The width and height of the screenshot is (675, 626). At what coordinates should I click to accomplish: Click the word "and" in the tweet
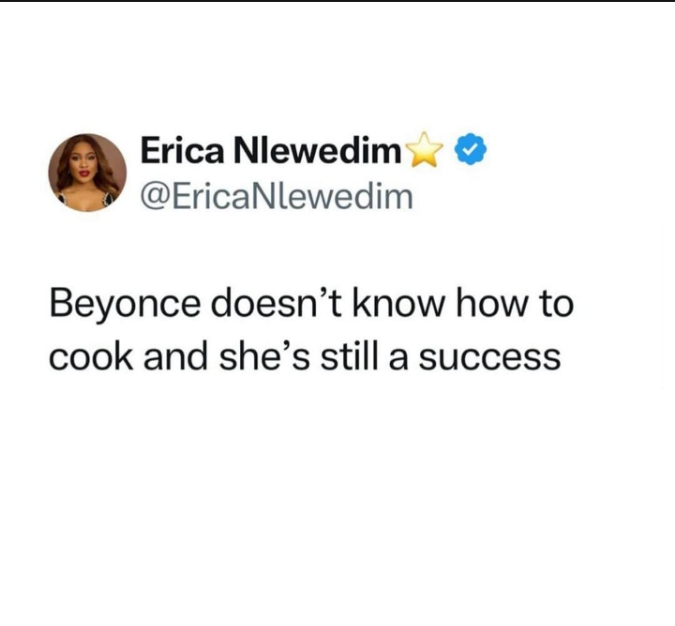click(x=176, y=356)
